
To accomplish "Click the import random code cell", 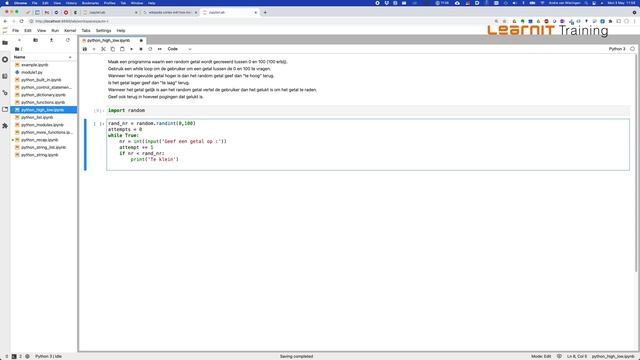I will pyautogui.click(x=368, y=111).
